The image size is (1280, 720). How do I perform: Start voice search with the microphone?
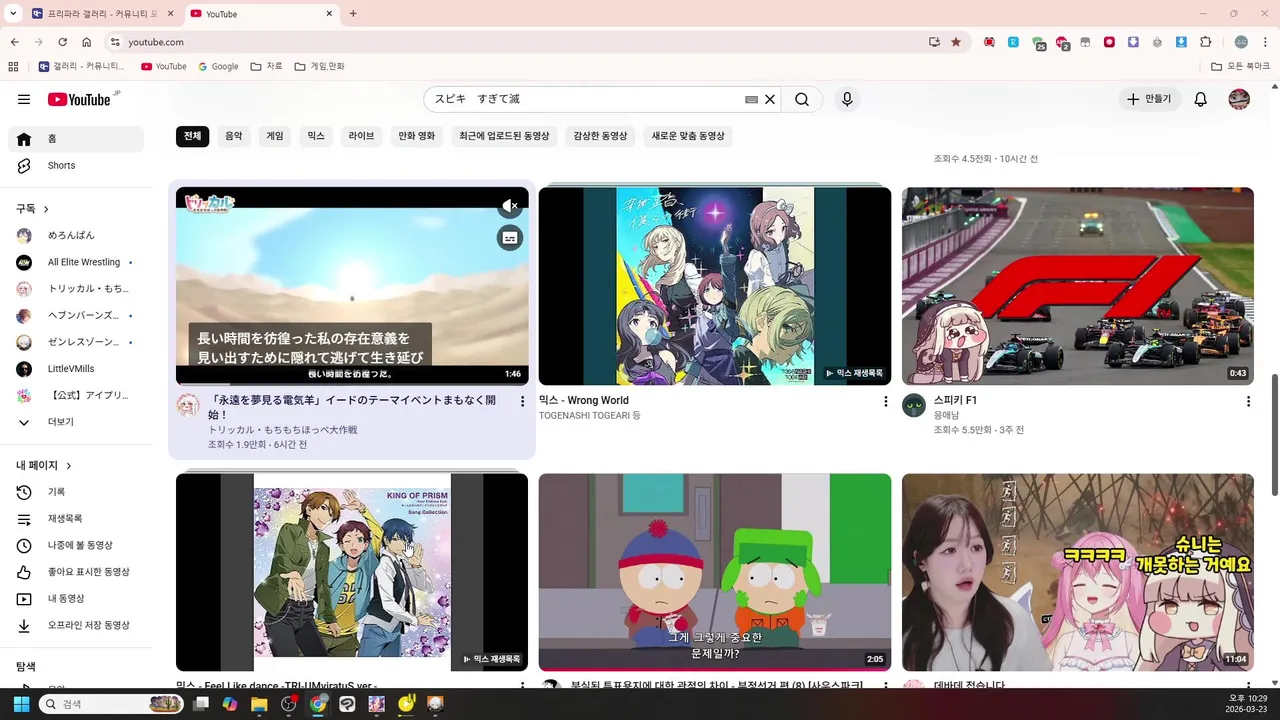(x=847, y=99)
